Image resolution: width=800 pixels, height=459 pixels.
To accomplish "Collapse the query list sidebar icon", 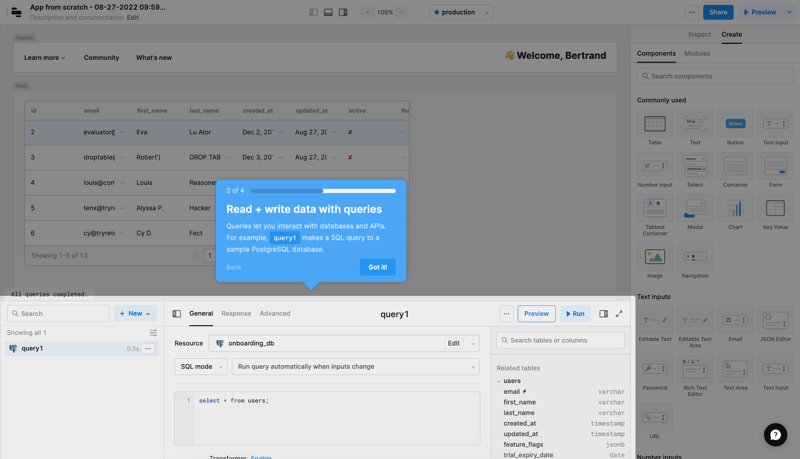I will [x=177, y=314].
